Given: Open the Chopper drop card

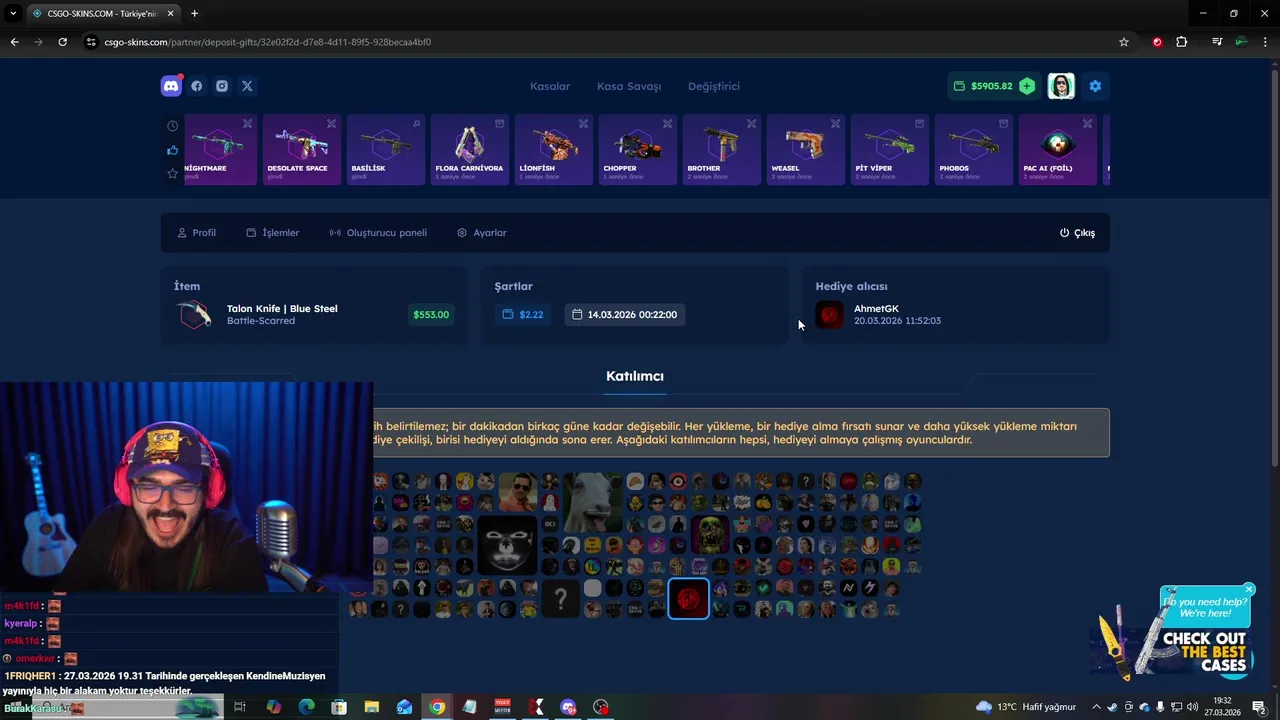Looking at the screenshot, I should tap(638, 150).
